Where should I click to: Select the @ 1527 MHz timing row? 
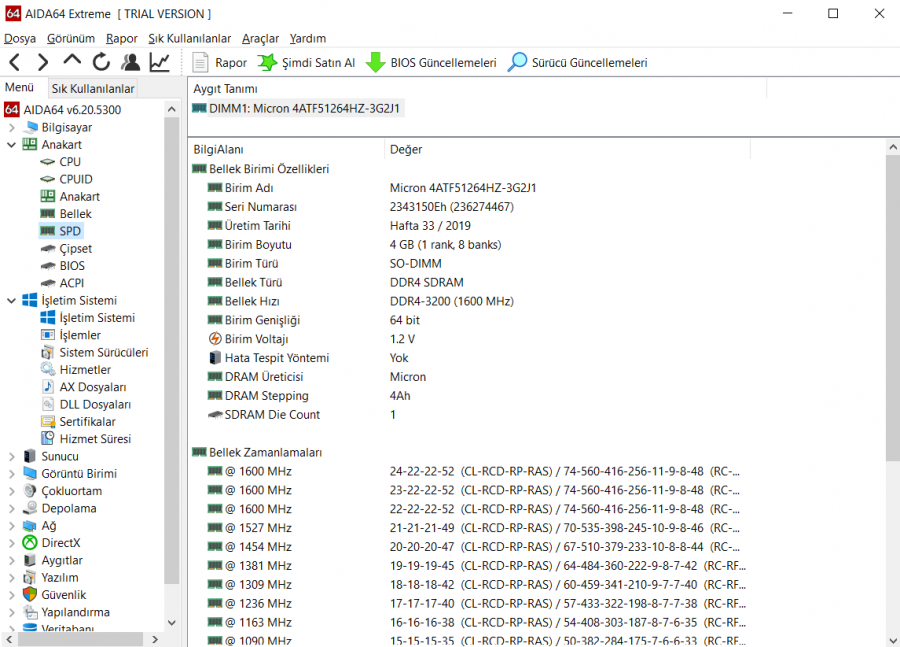pyautogui.click(x=470, y=528)
